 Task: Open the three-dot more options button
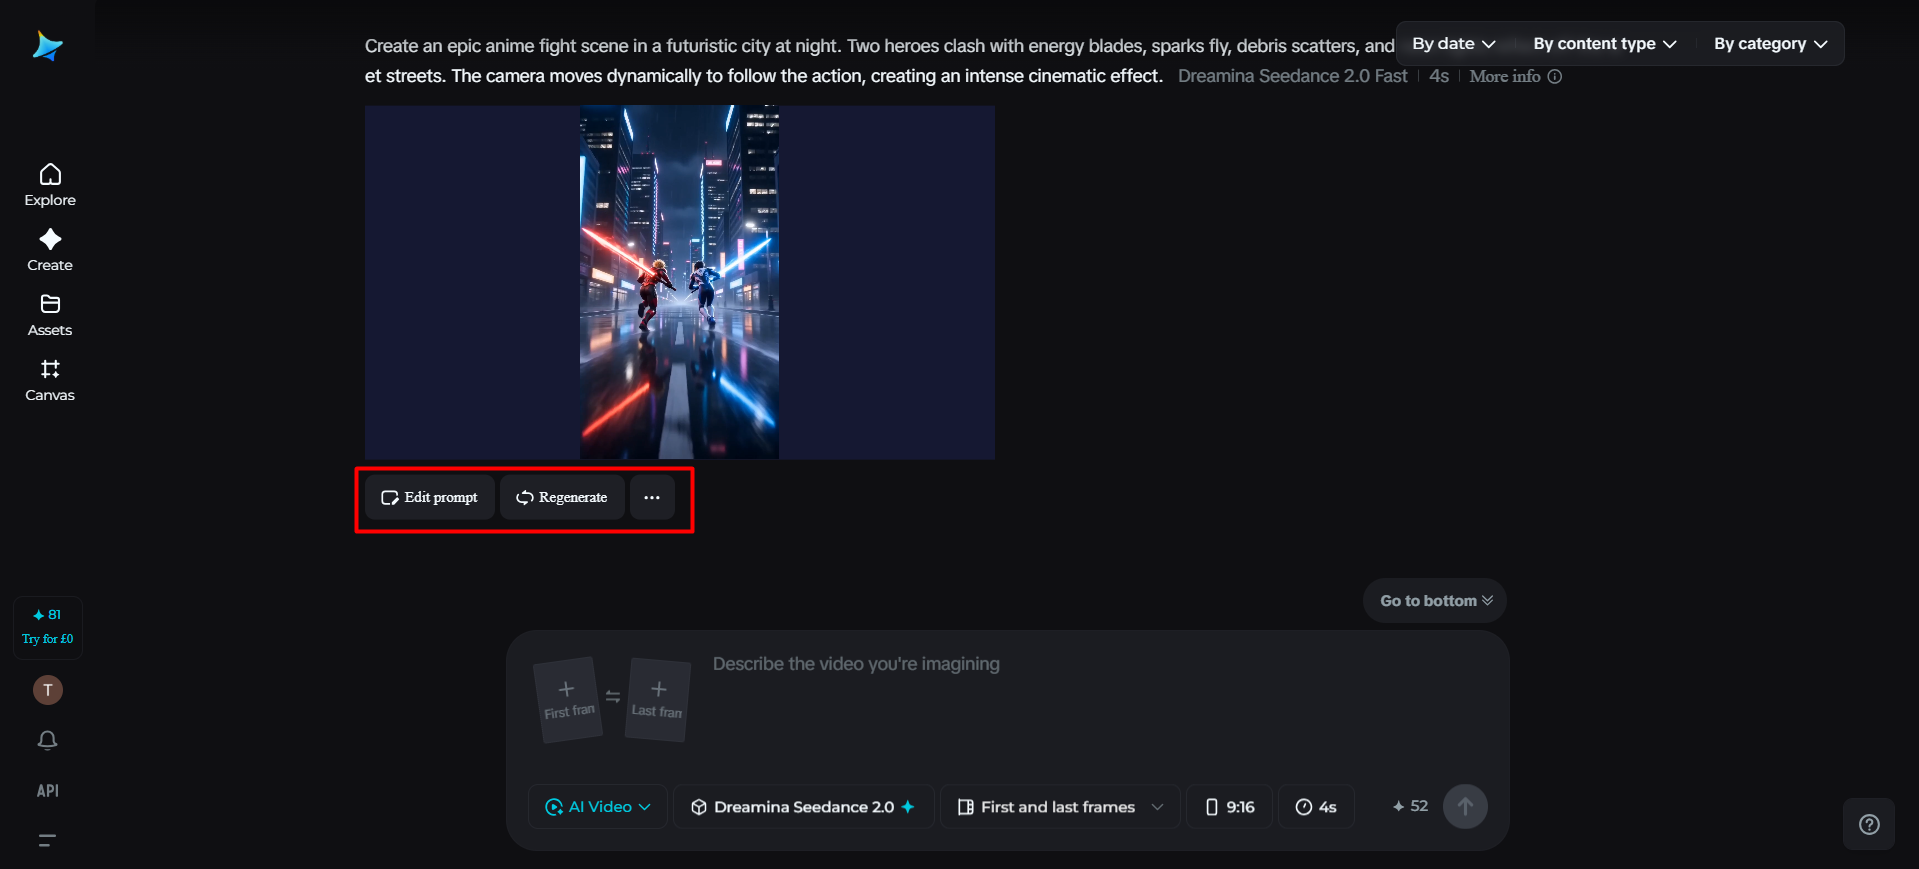[652, 498]
